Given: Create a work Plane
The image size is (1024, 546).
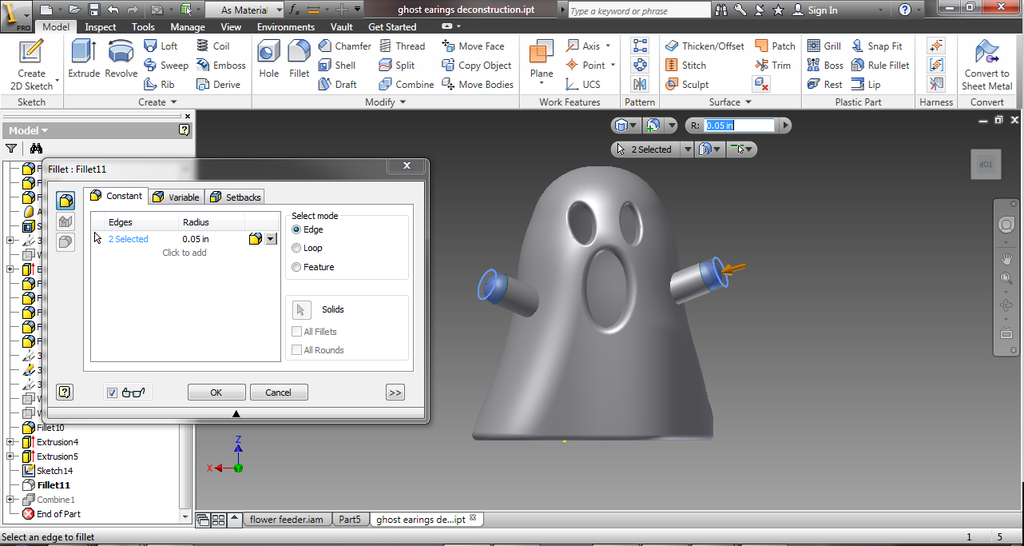Looking at the screenshot, I should tap(541, 60).
